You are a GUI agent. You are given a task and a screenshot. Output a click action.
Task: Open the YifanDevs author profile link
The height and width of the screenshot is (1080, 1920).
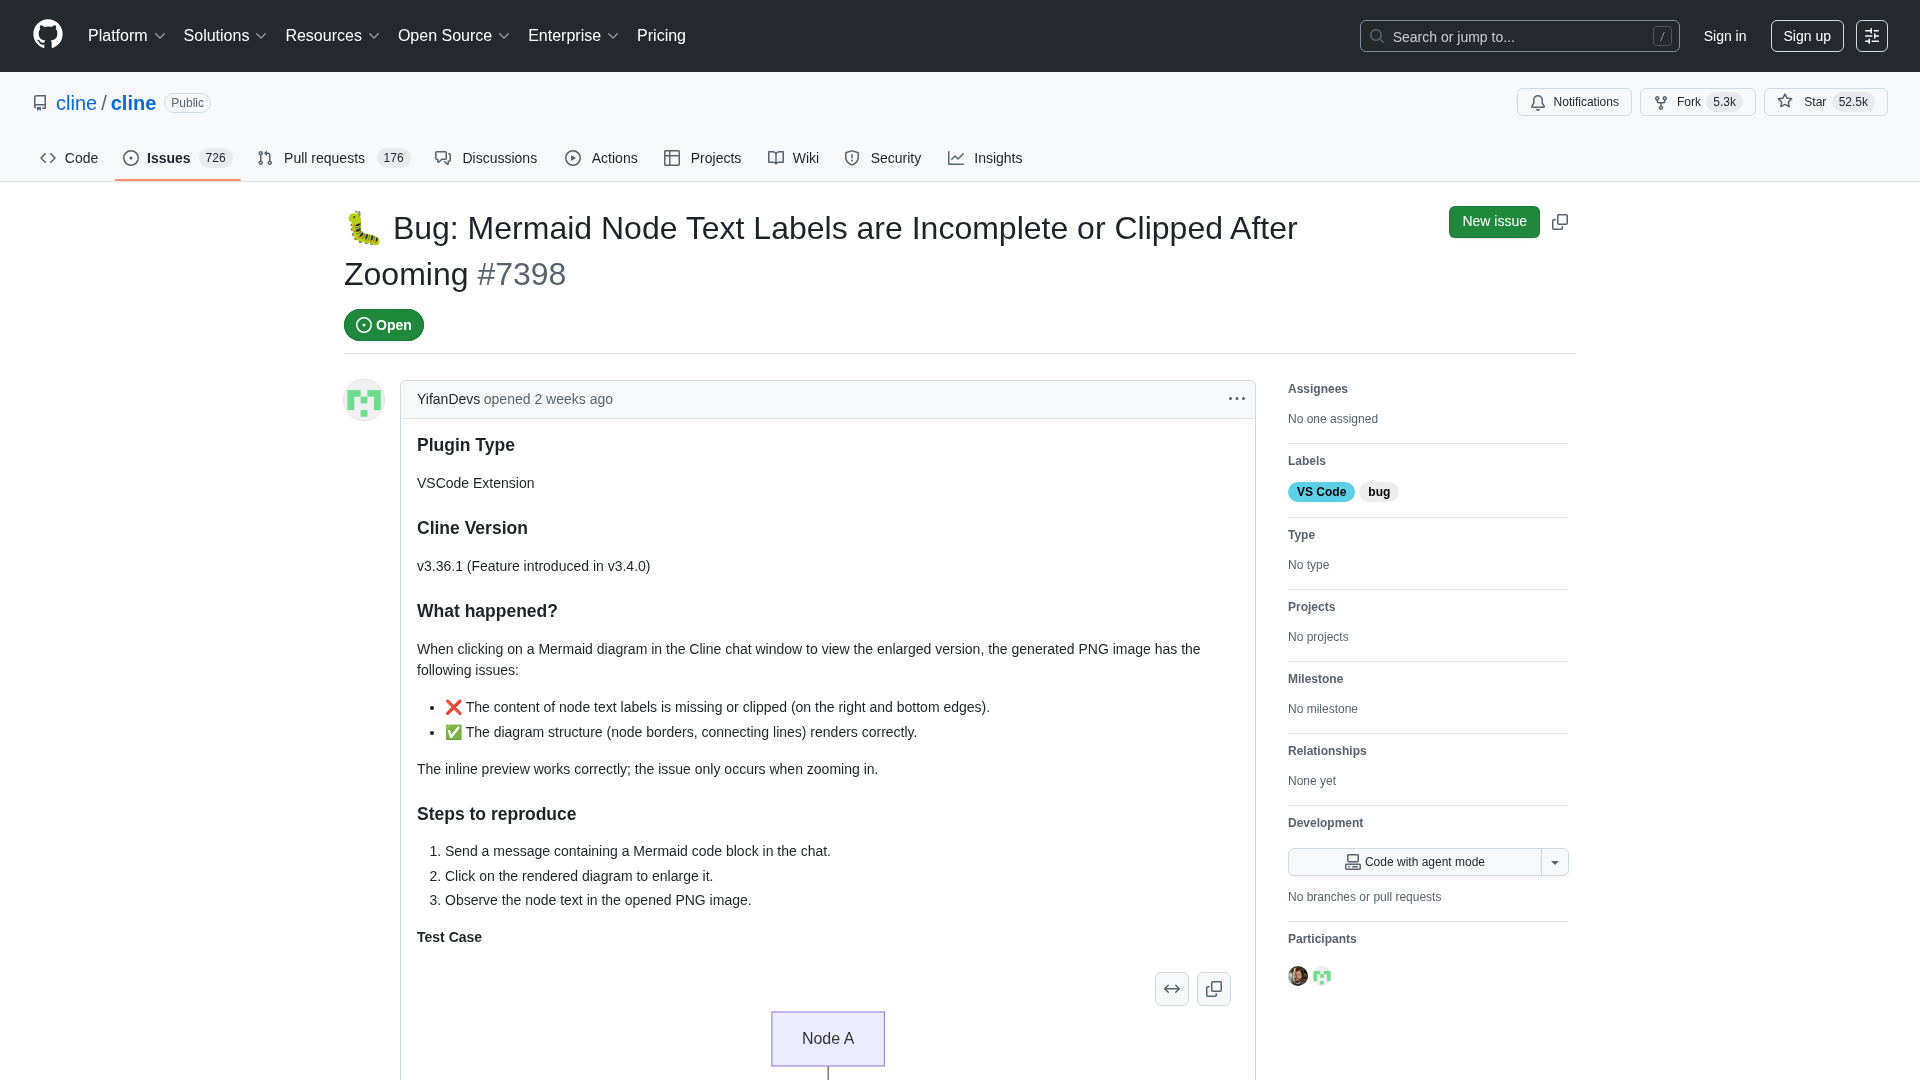tap(448, 399)
